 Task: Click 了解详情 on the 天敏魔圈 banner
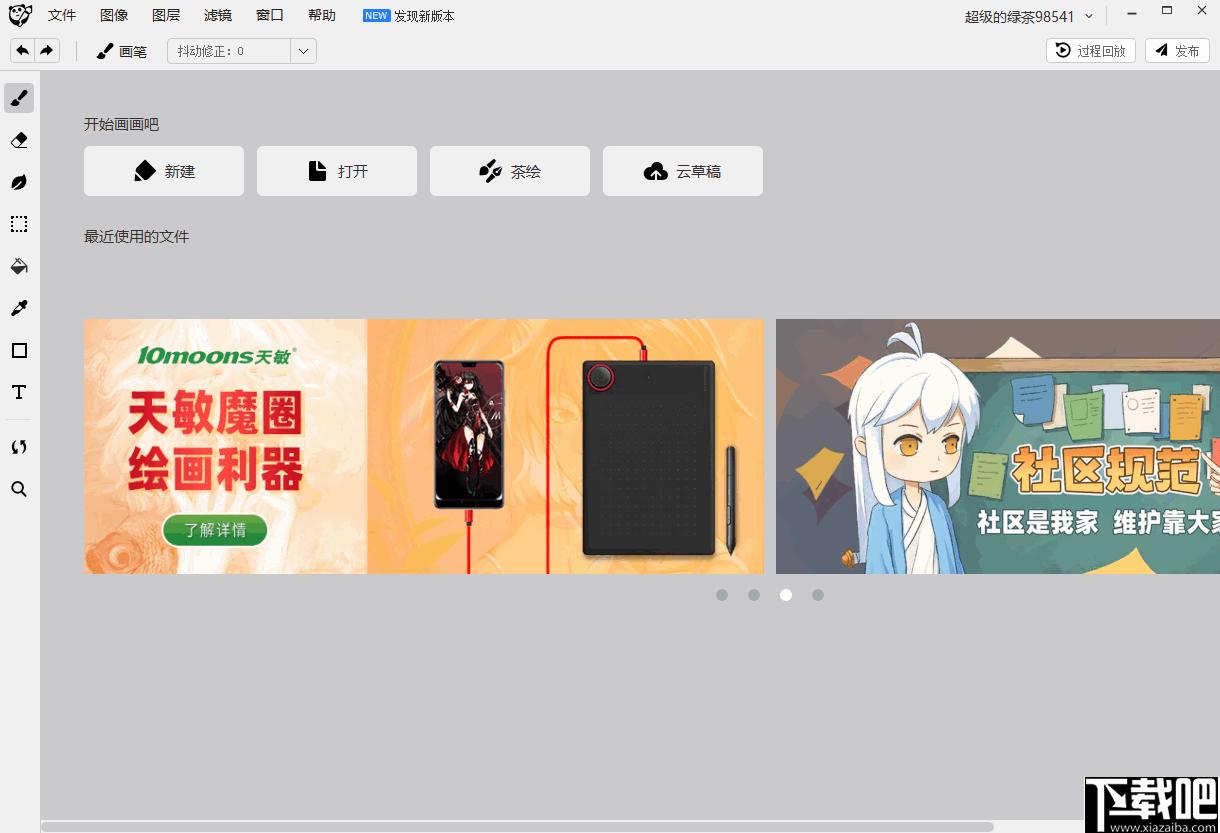coord(215,530)
